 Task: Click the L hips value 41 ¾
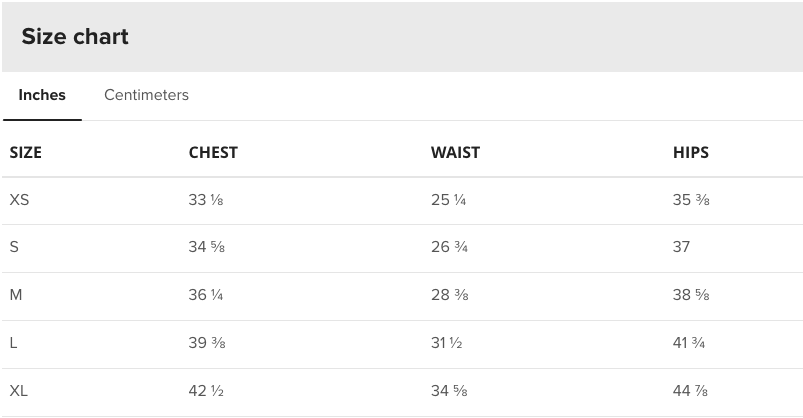(x=690, y=343)
